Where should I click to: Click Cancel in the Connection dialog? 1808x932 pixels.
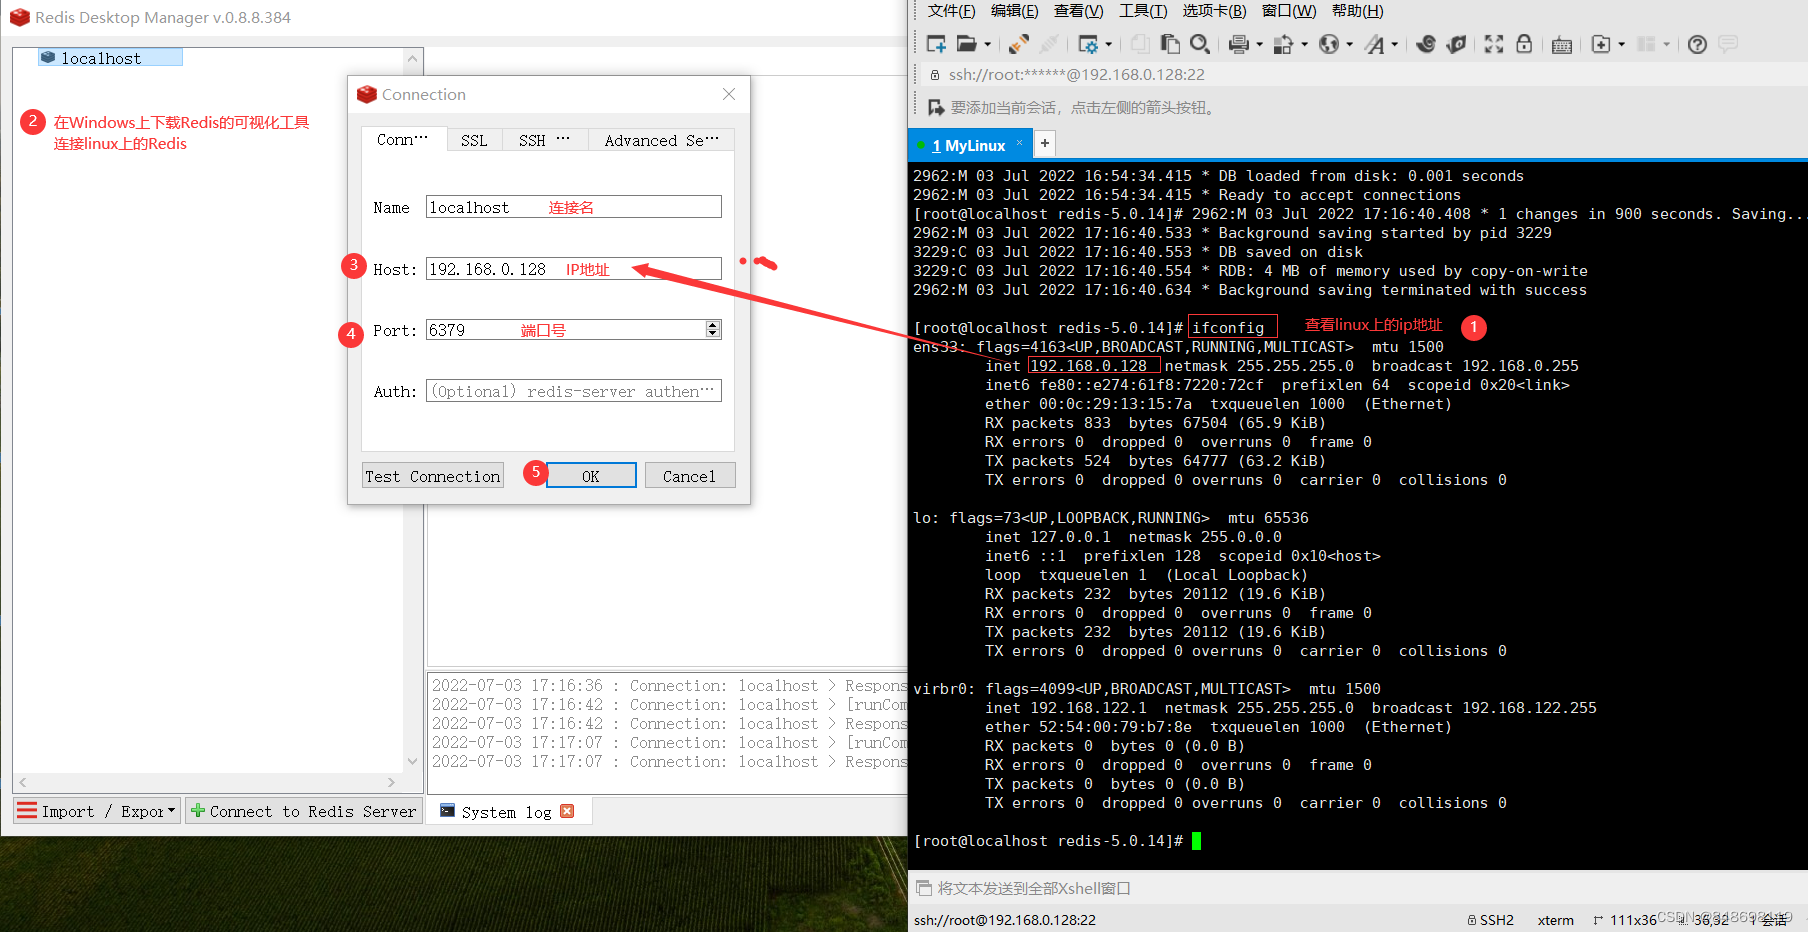coord(690,476)
